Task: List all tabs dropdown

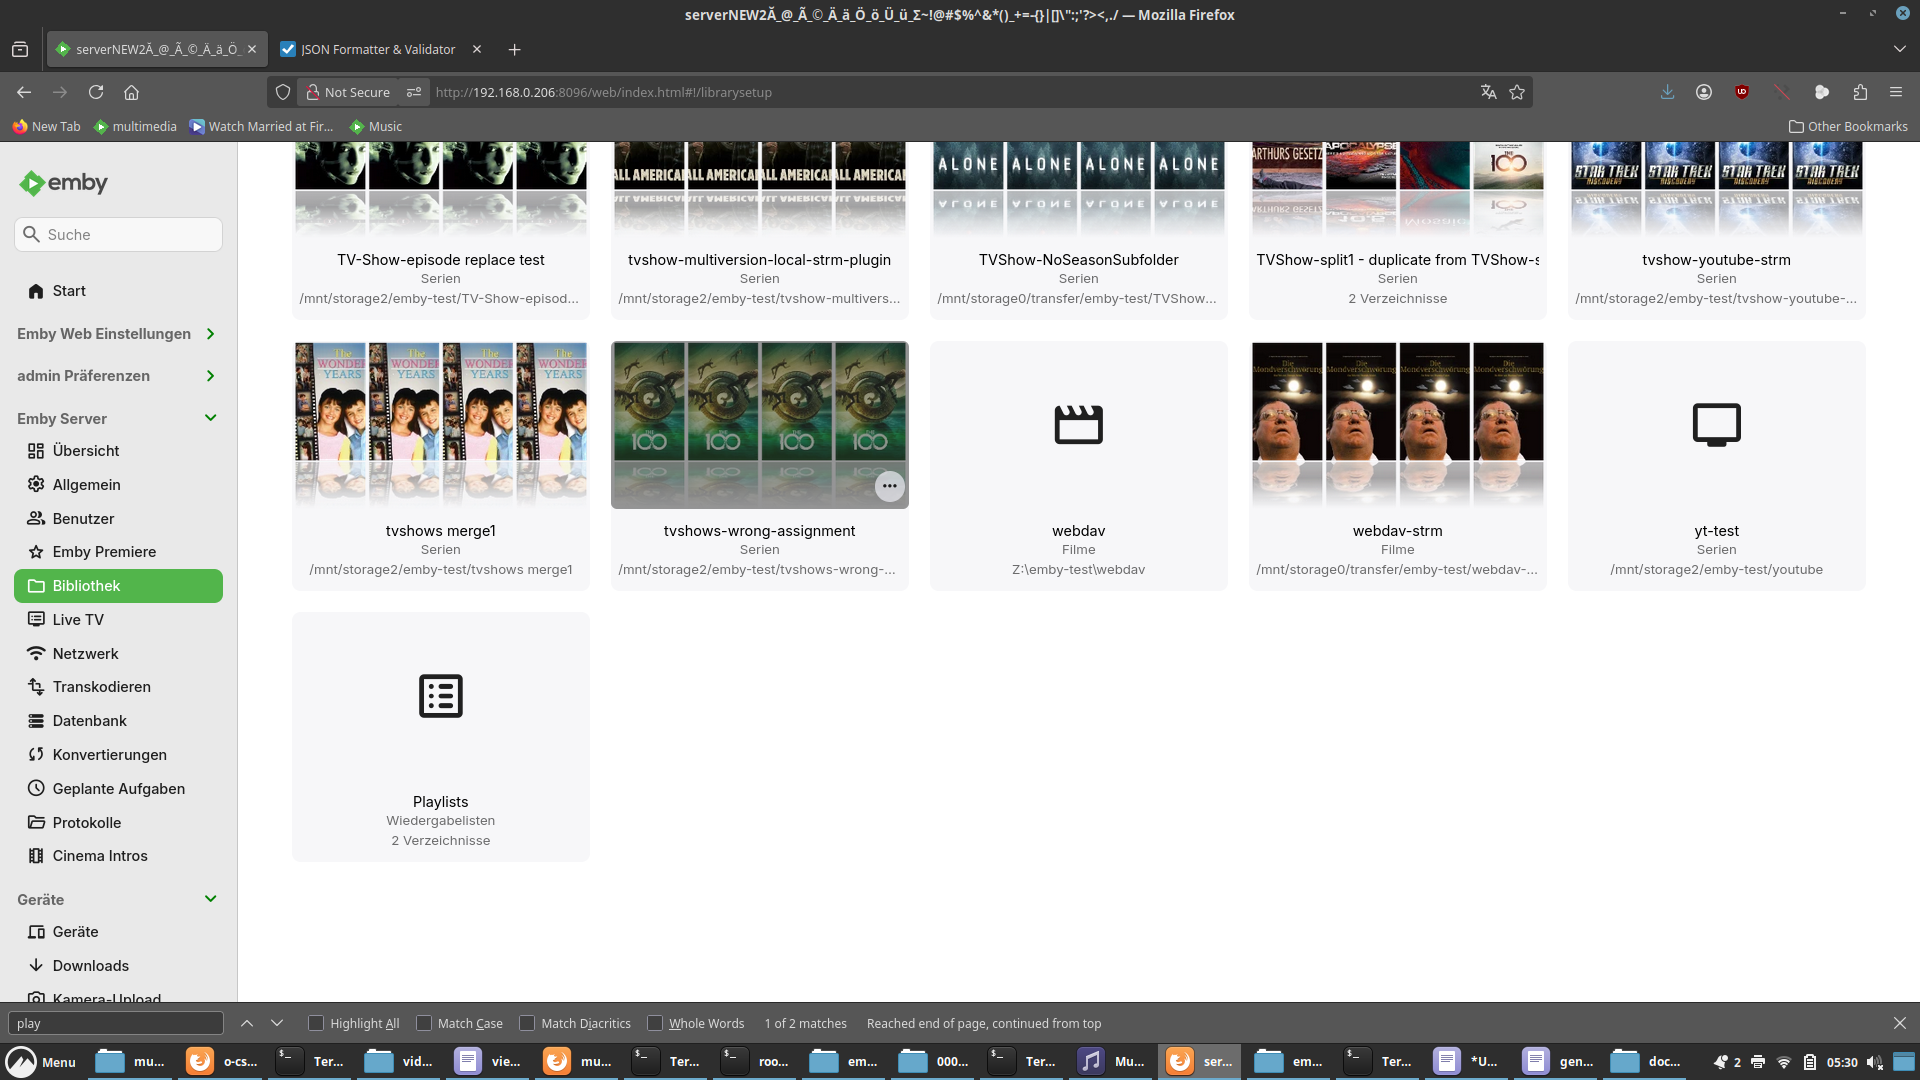Action: 1900,49
